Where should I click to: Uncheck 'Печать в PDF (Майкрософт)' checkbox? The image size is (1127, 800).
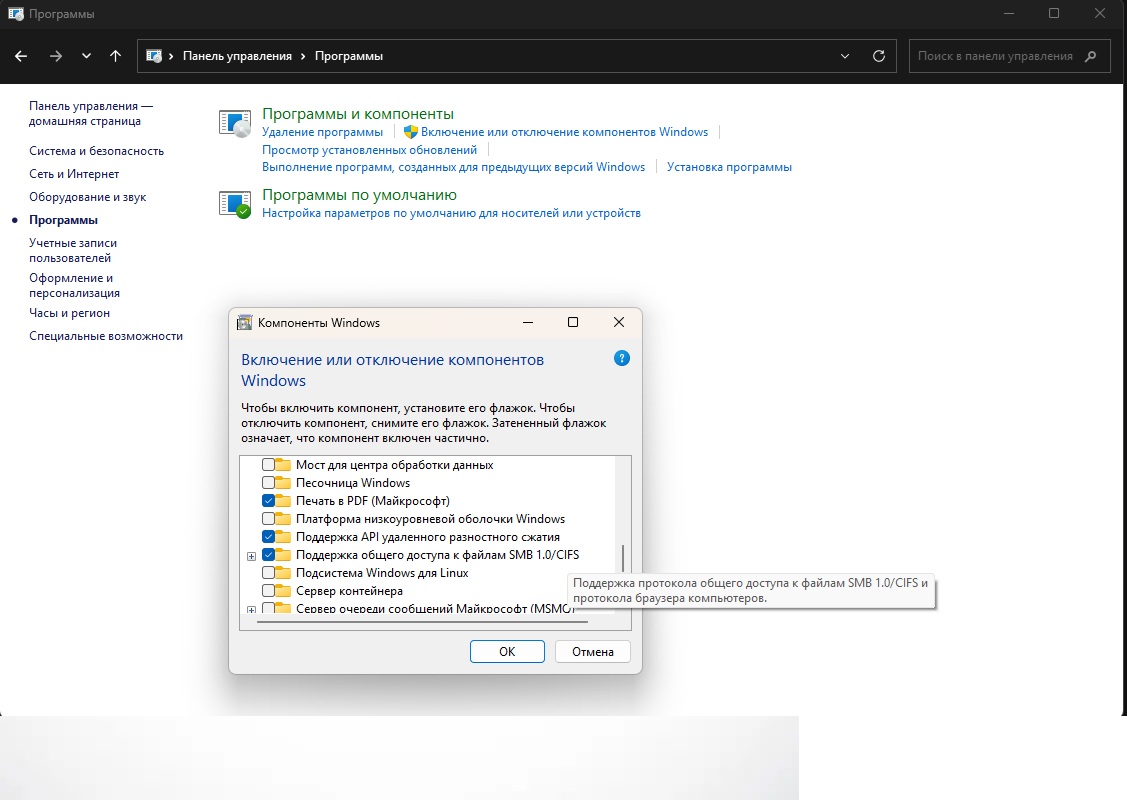pos(268,501)
